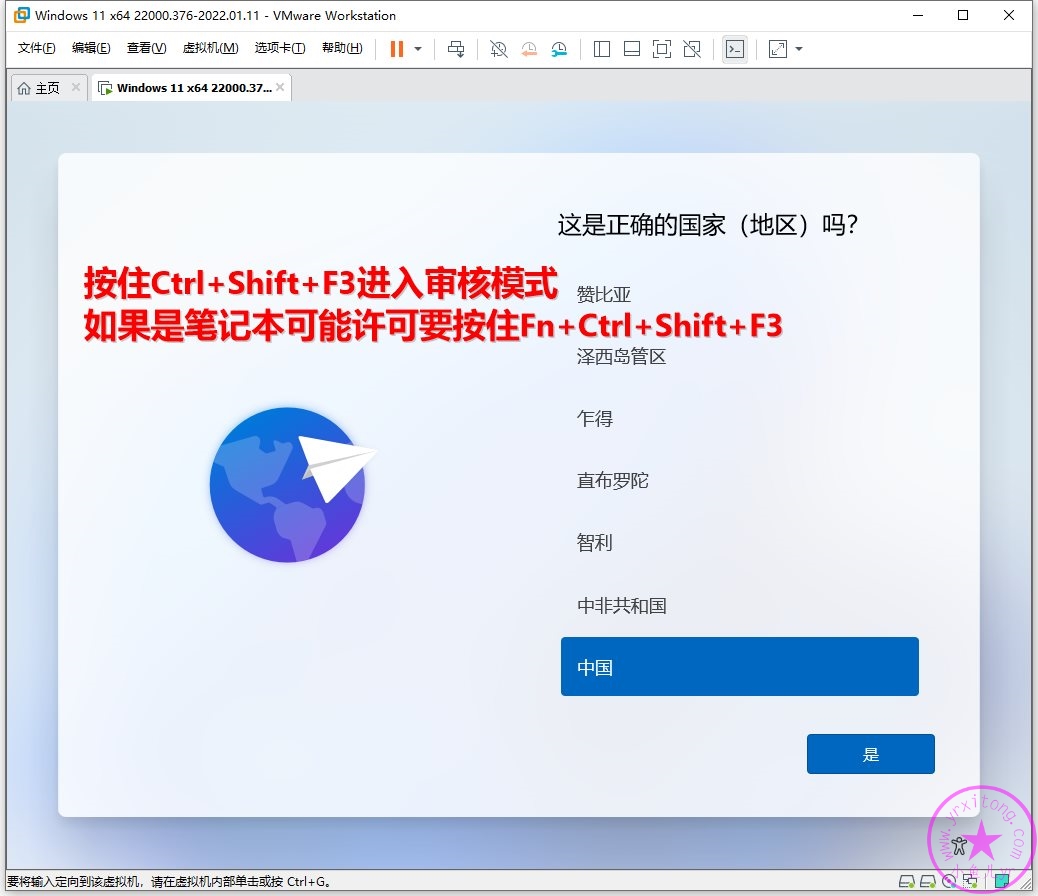Toggle the library sidebar panel icon
The height and width of the screenshot is (896, 1038).
602,49
